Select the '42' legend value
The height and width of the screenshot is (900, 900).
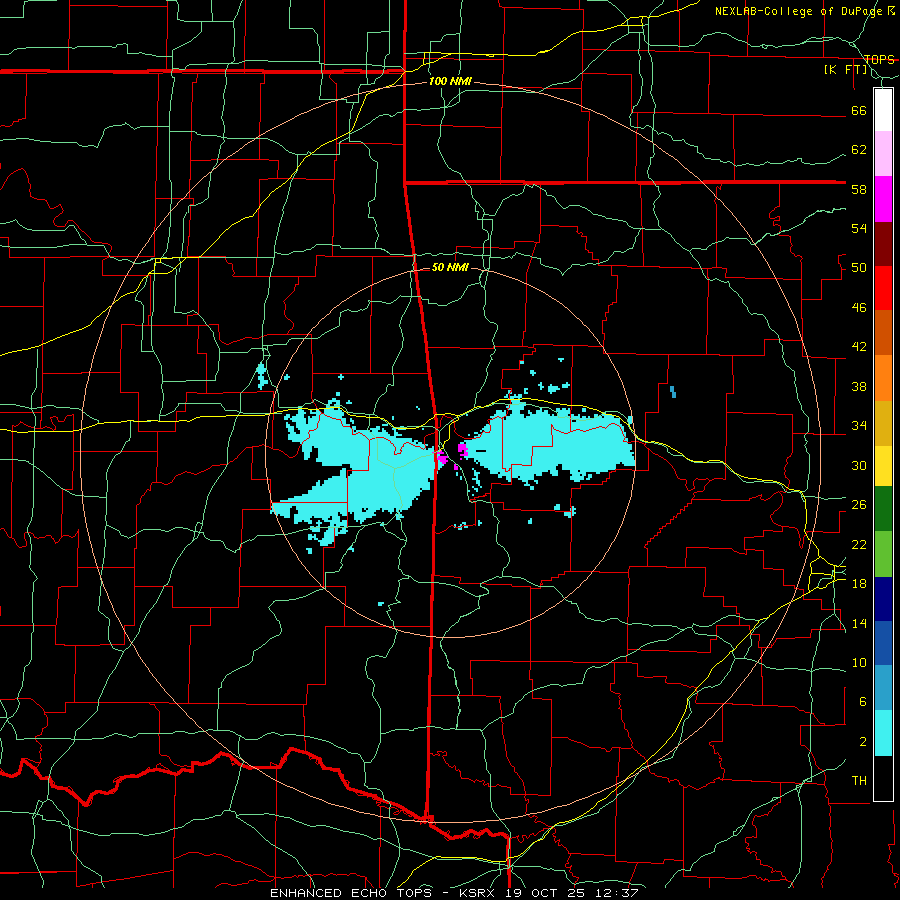pos(859,346)
